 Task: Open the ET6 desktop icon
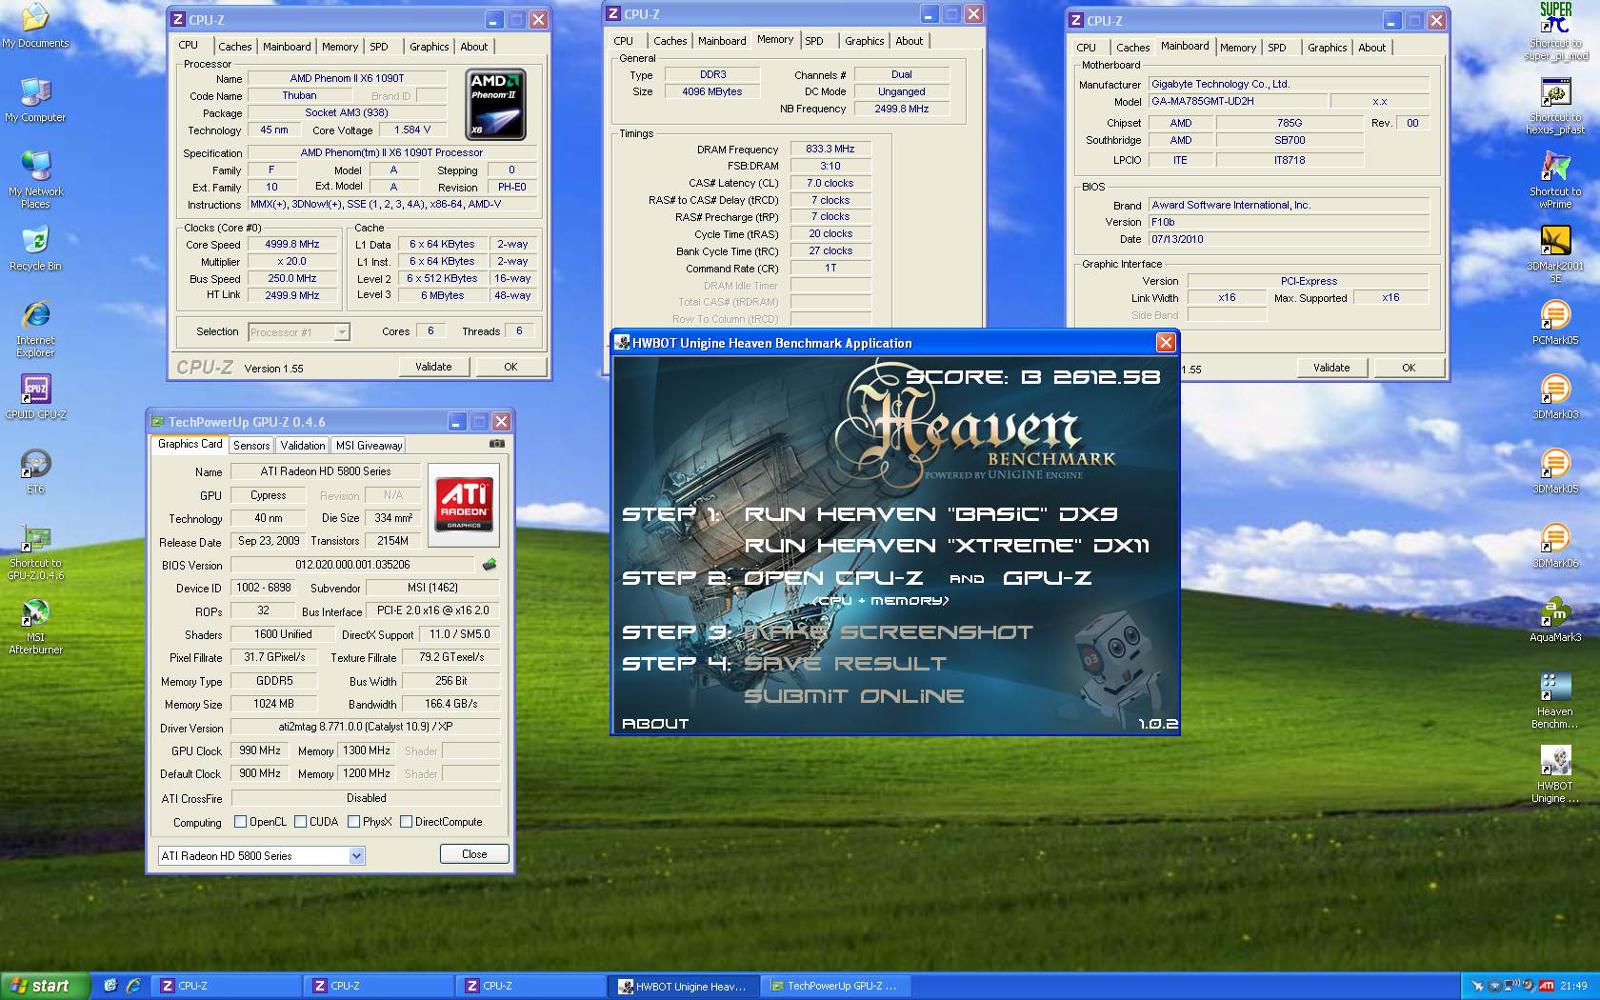point(35,470)
